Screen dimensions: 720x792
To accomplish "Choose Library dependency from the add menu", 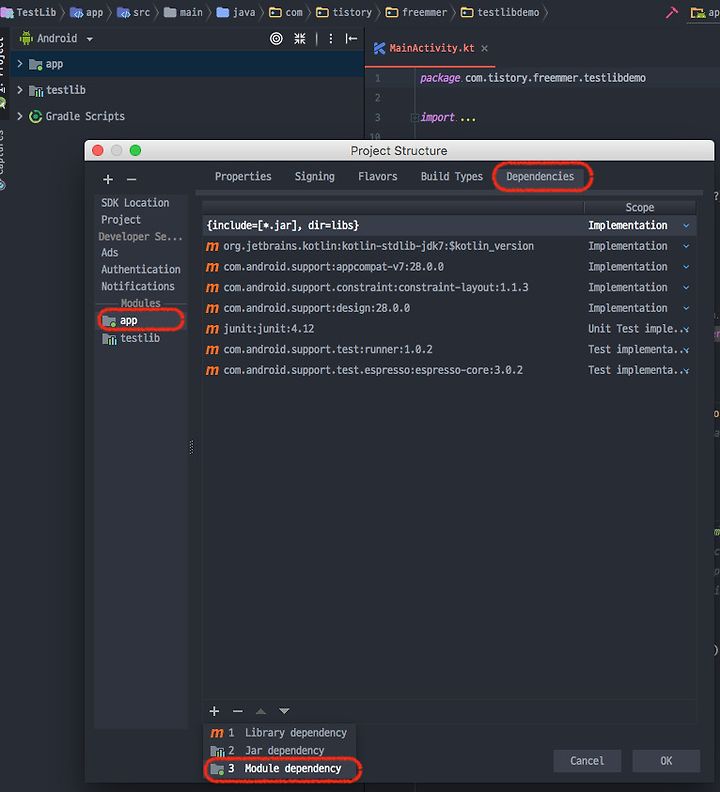I will 280,732.
